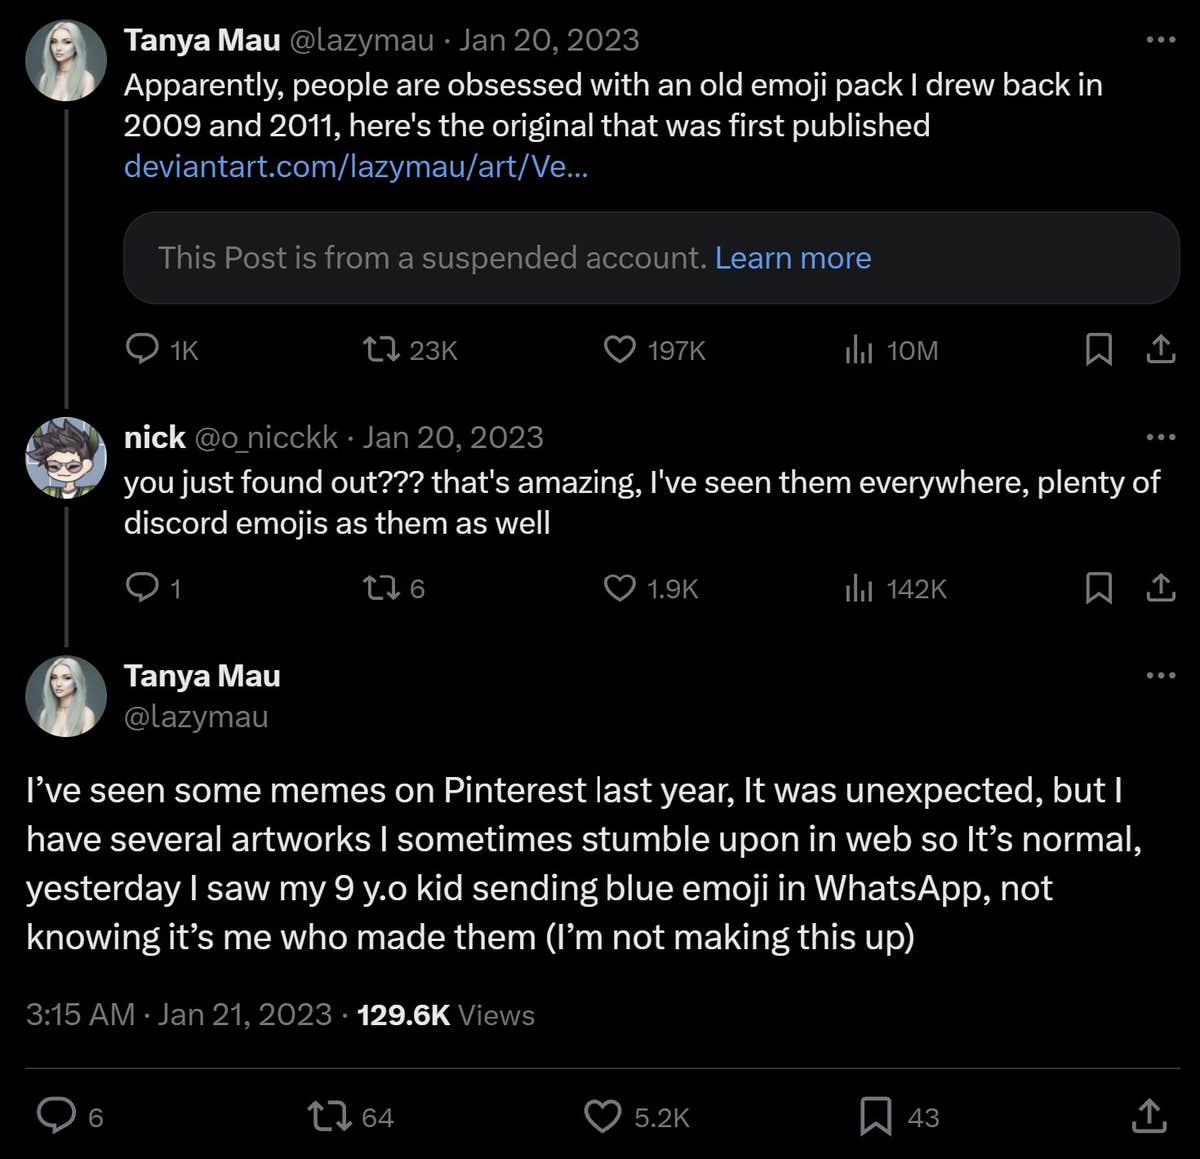Viewport: 1200px width, 1159px height.
Task: Open the deviantart link in the tweet
Action: point(355,166)
